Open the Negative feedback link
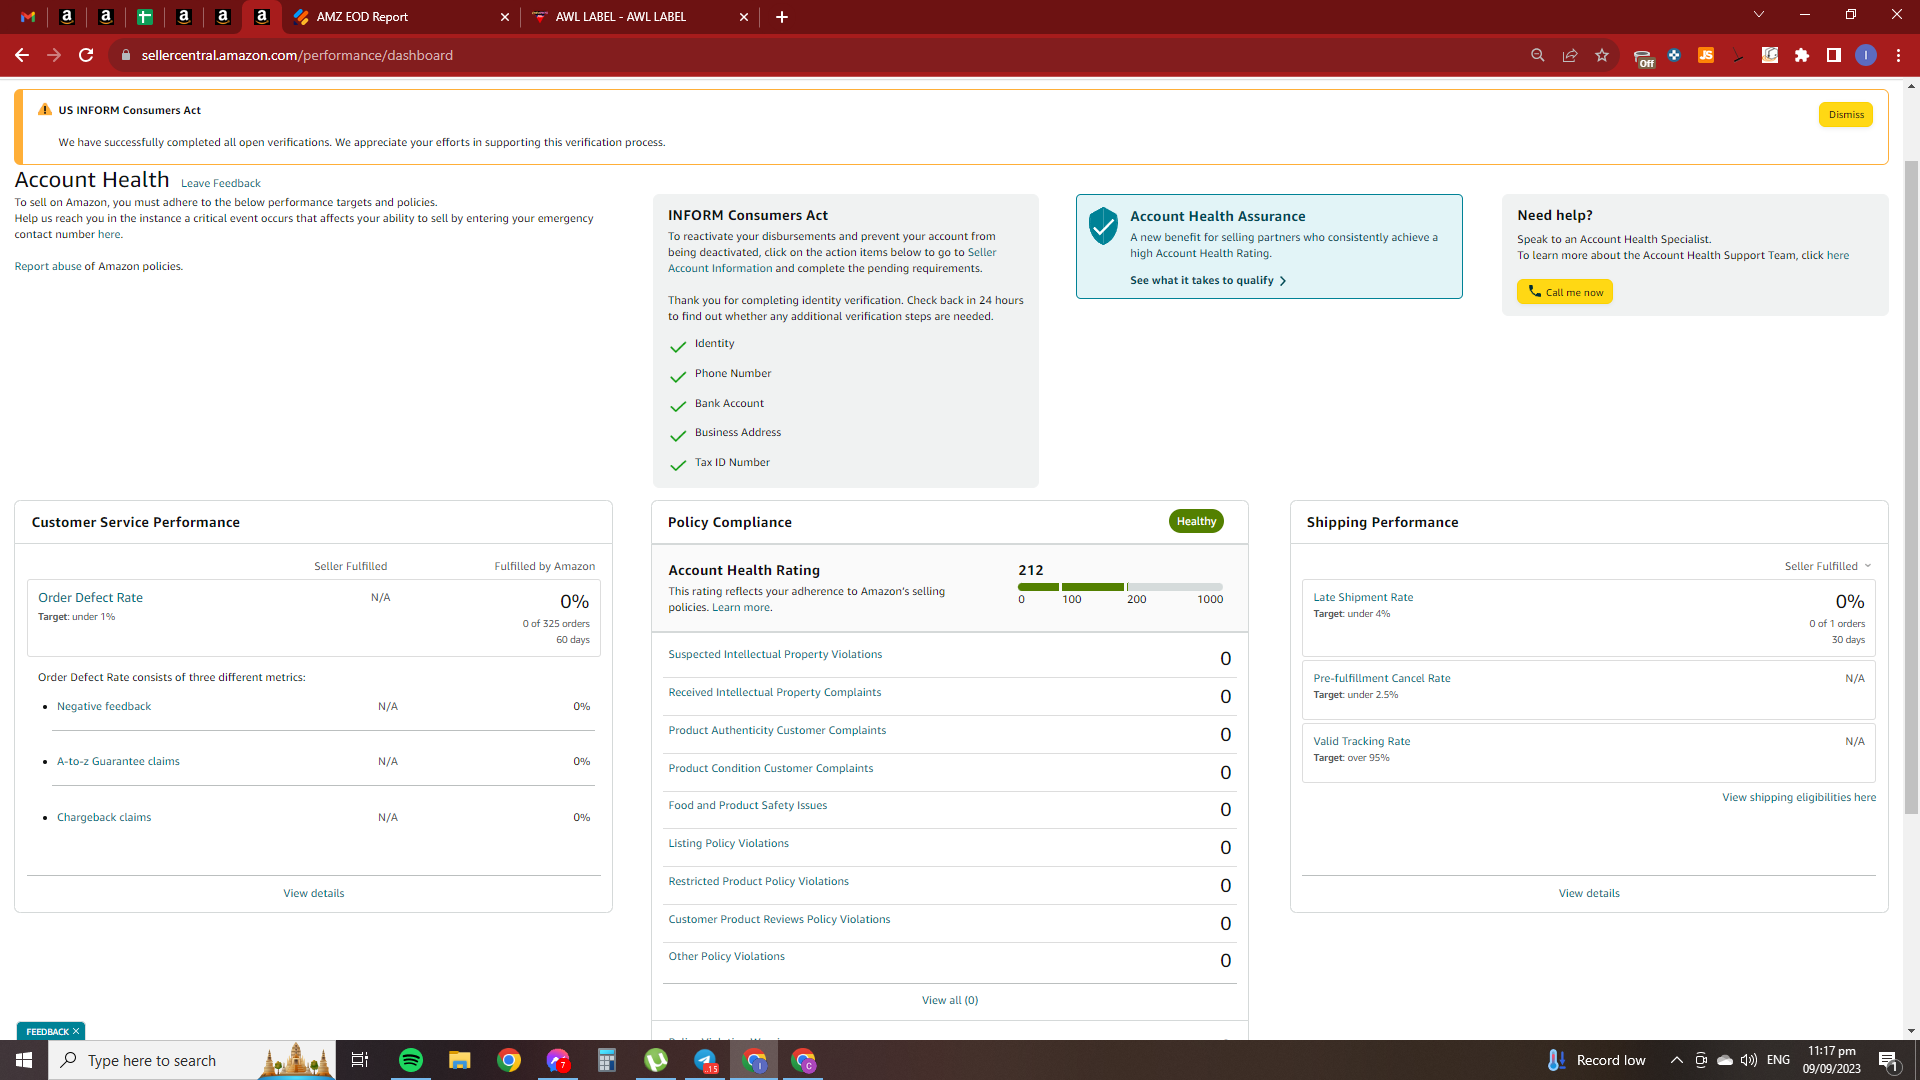The width and height of the screenshot is (1920, 1080). pyautogui.click(x=104, y=707)
